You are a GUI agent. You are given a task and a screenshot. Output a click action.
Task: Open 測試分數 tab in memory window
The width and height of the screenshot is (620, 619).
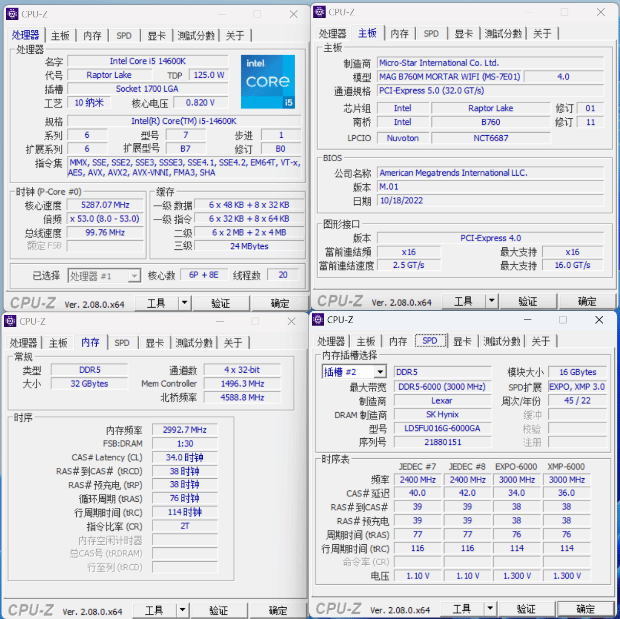click(x=194, y=343)
